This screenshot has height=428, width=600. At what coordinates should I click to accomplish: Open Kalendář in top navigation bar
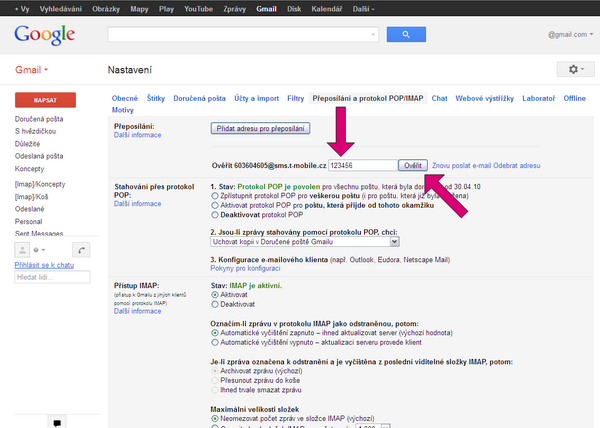click(x=326, y=9)
